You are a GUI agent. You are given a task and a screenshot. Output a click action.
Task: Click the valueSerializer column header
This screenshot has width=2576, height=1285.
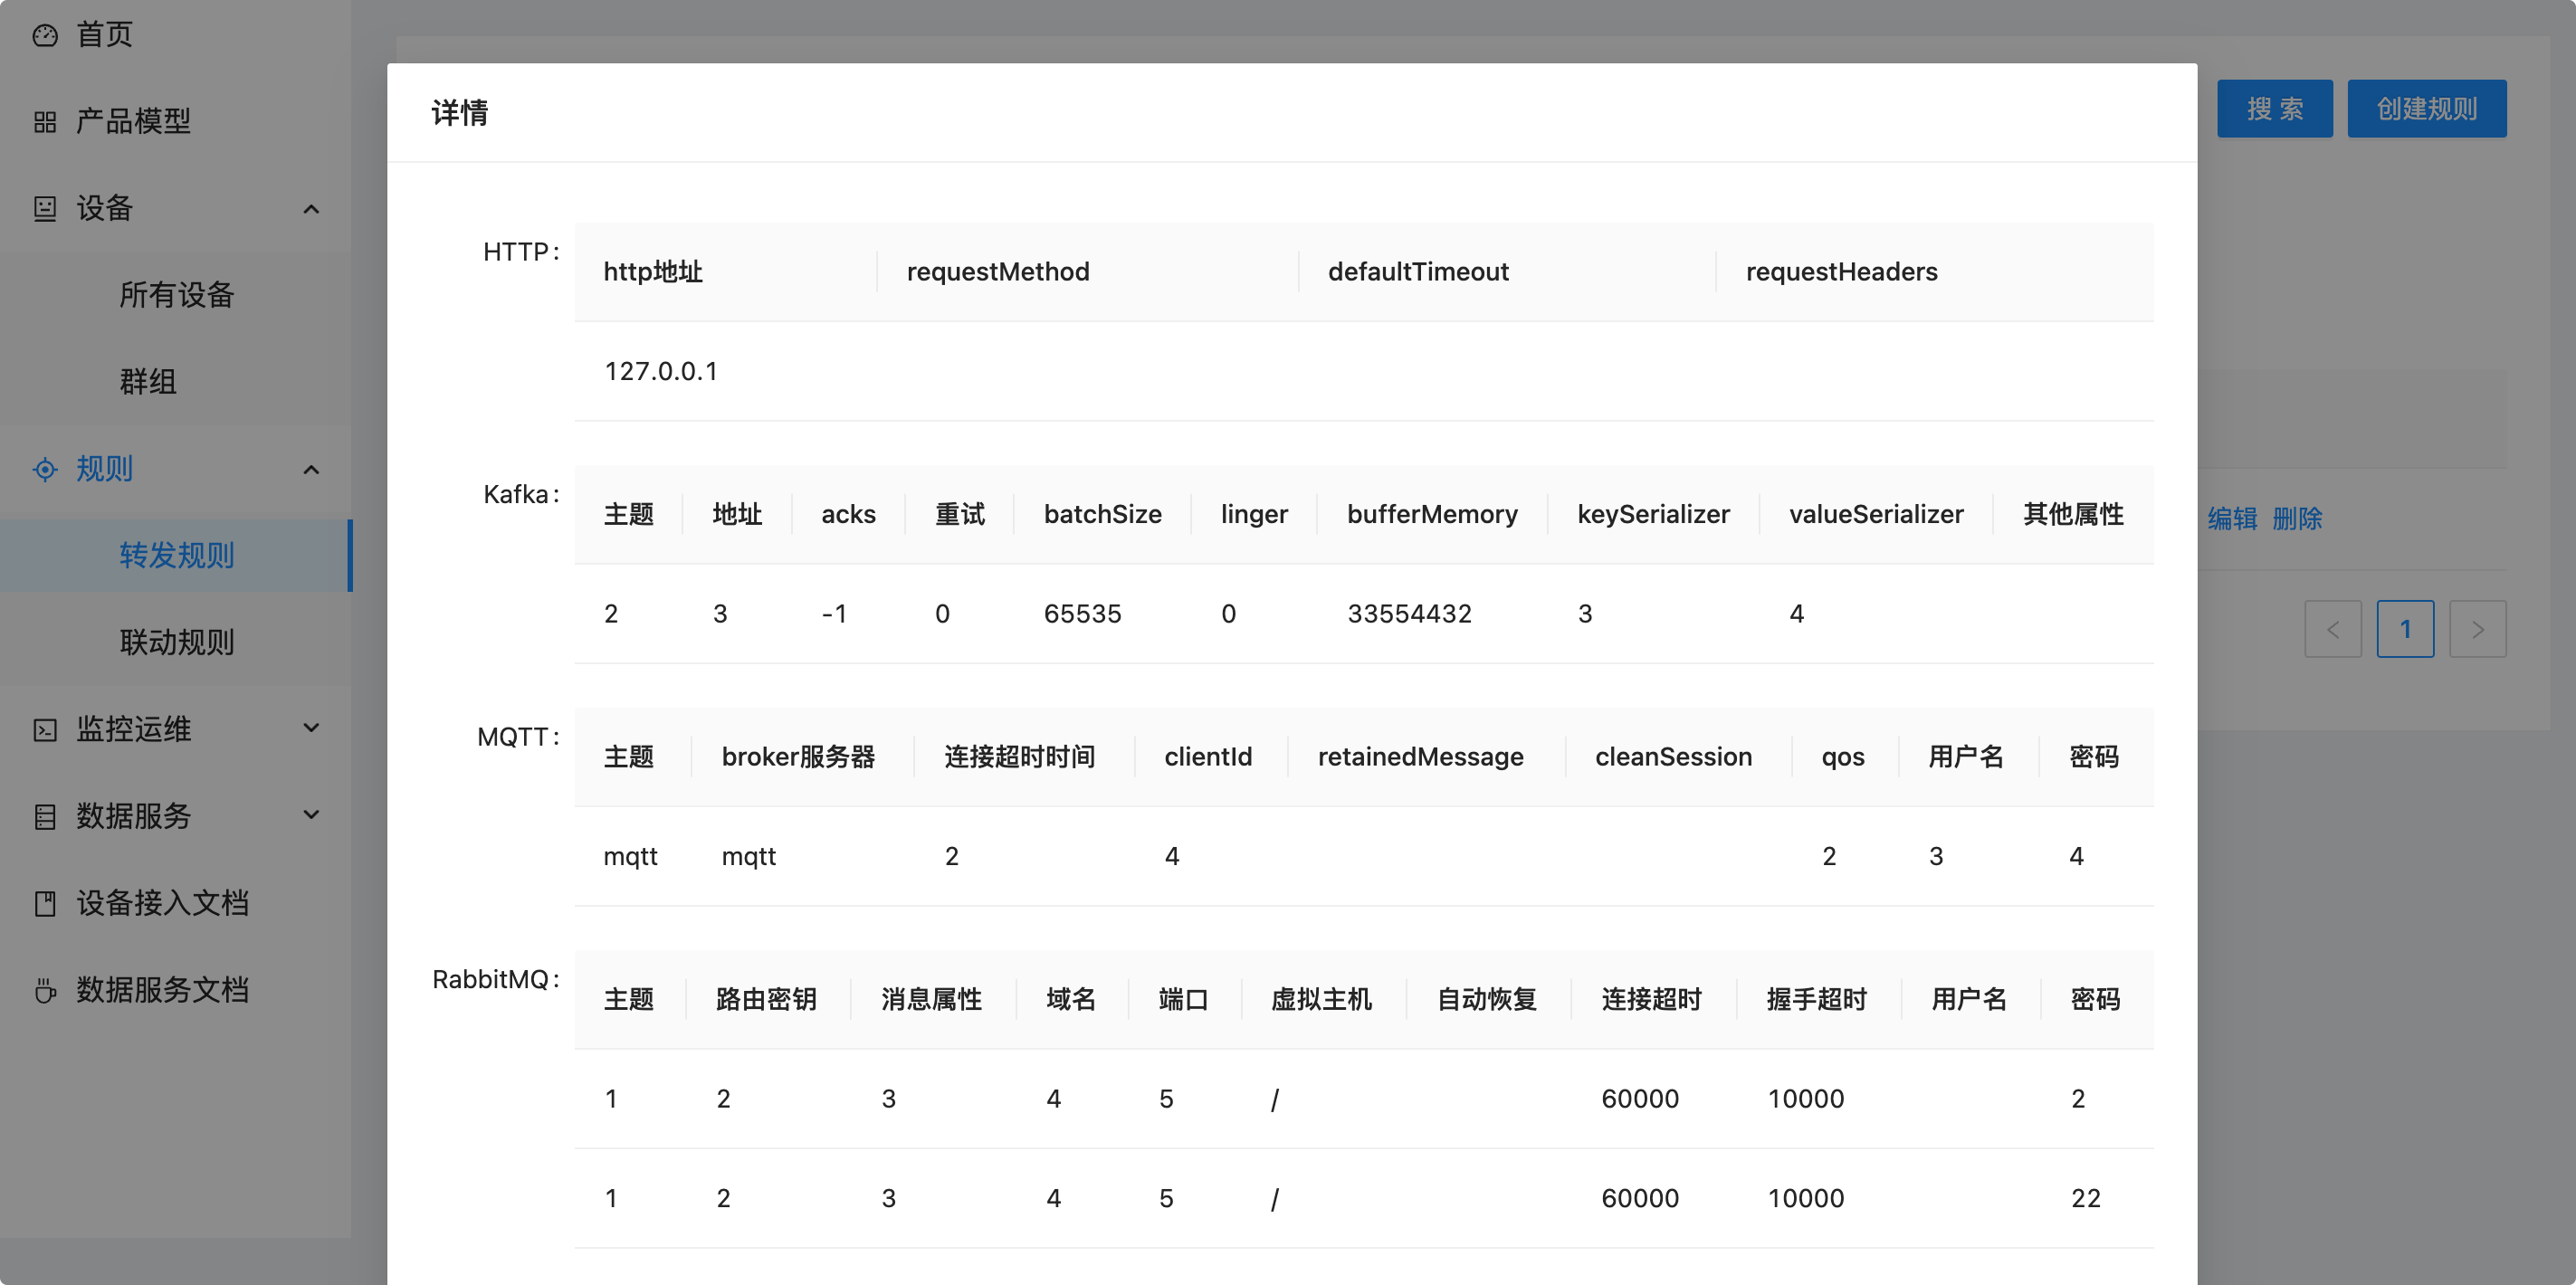coord(1876,514)
